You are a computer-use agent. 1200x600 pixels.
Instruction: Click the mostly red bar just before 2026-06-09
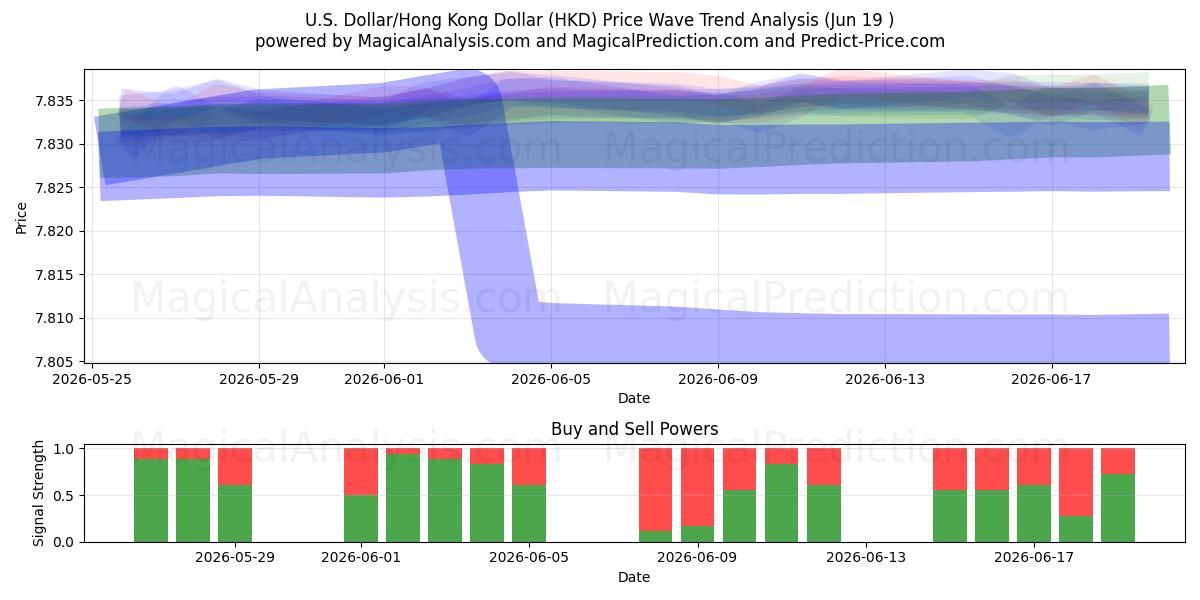click(x=656, y=495)
